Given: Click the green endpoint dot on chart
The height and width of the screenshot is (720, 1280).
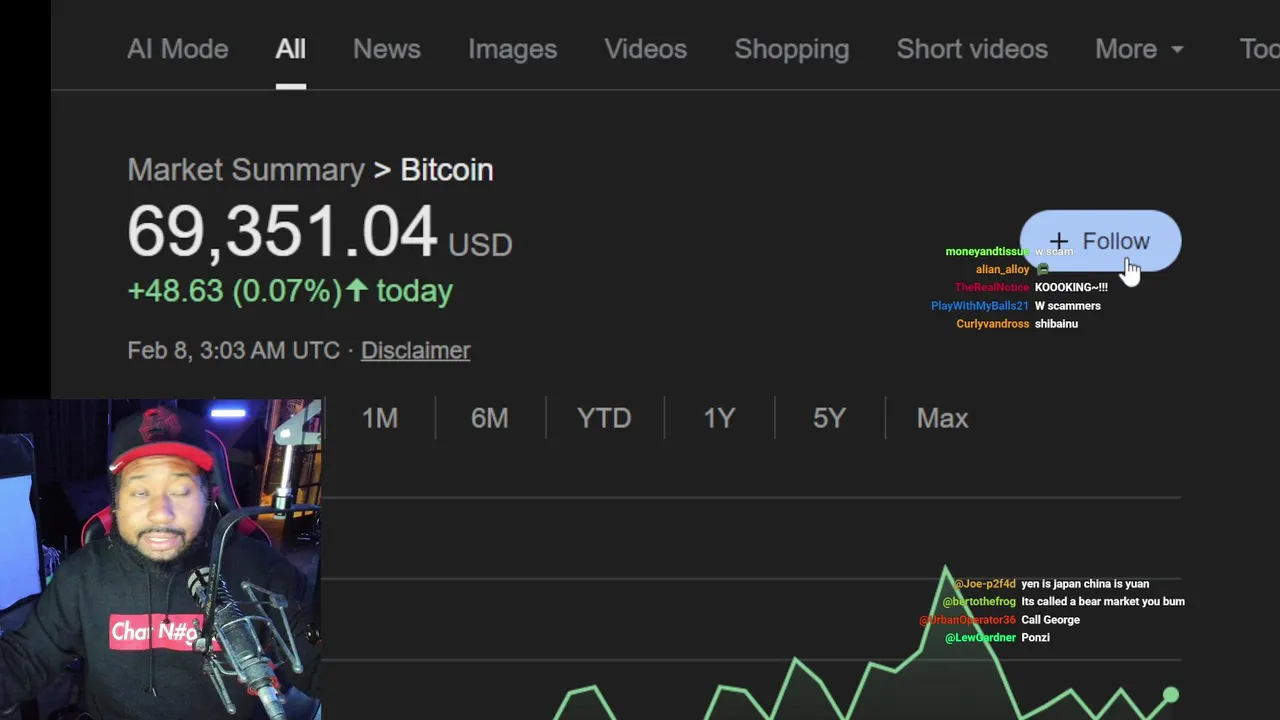Looking at the screenshot, I should (x=1171, y=695).
